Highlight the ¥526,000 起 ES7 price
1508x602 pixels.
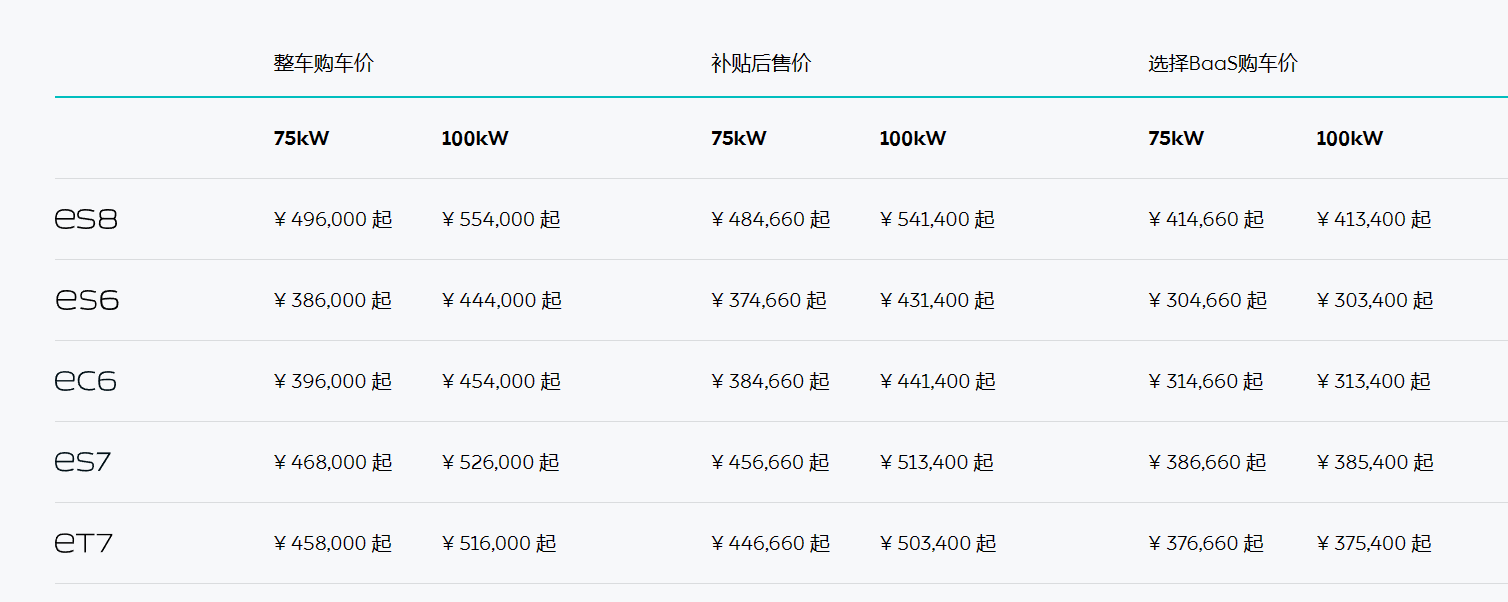click(501, 462)
